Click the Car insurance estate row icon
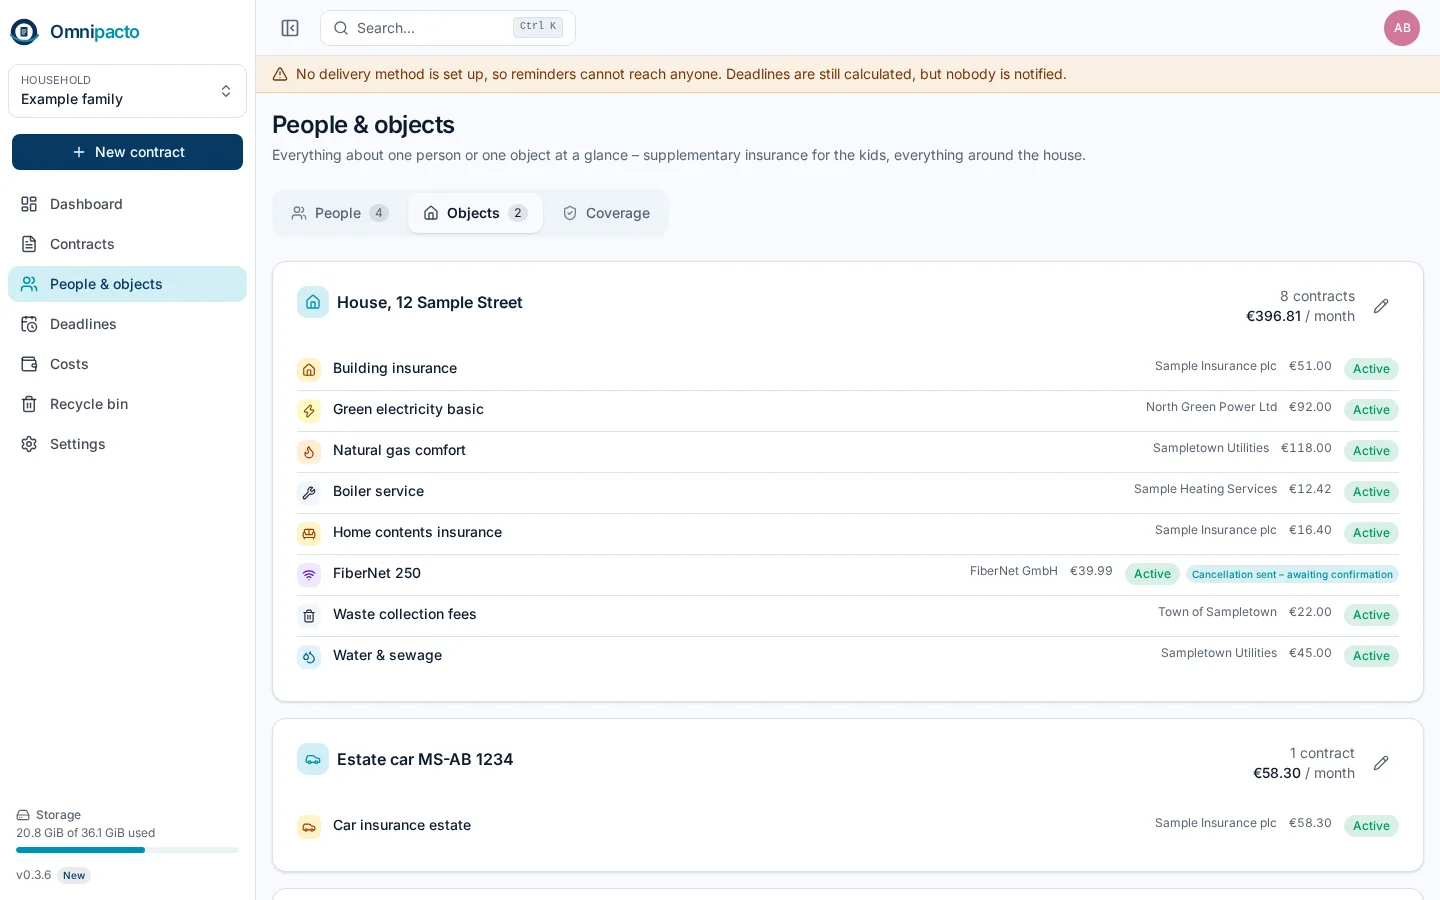 (x=309, y=827)
